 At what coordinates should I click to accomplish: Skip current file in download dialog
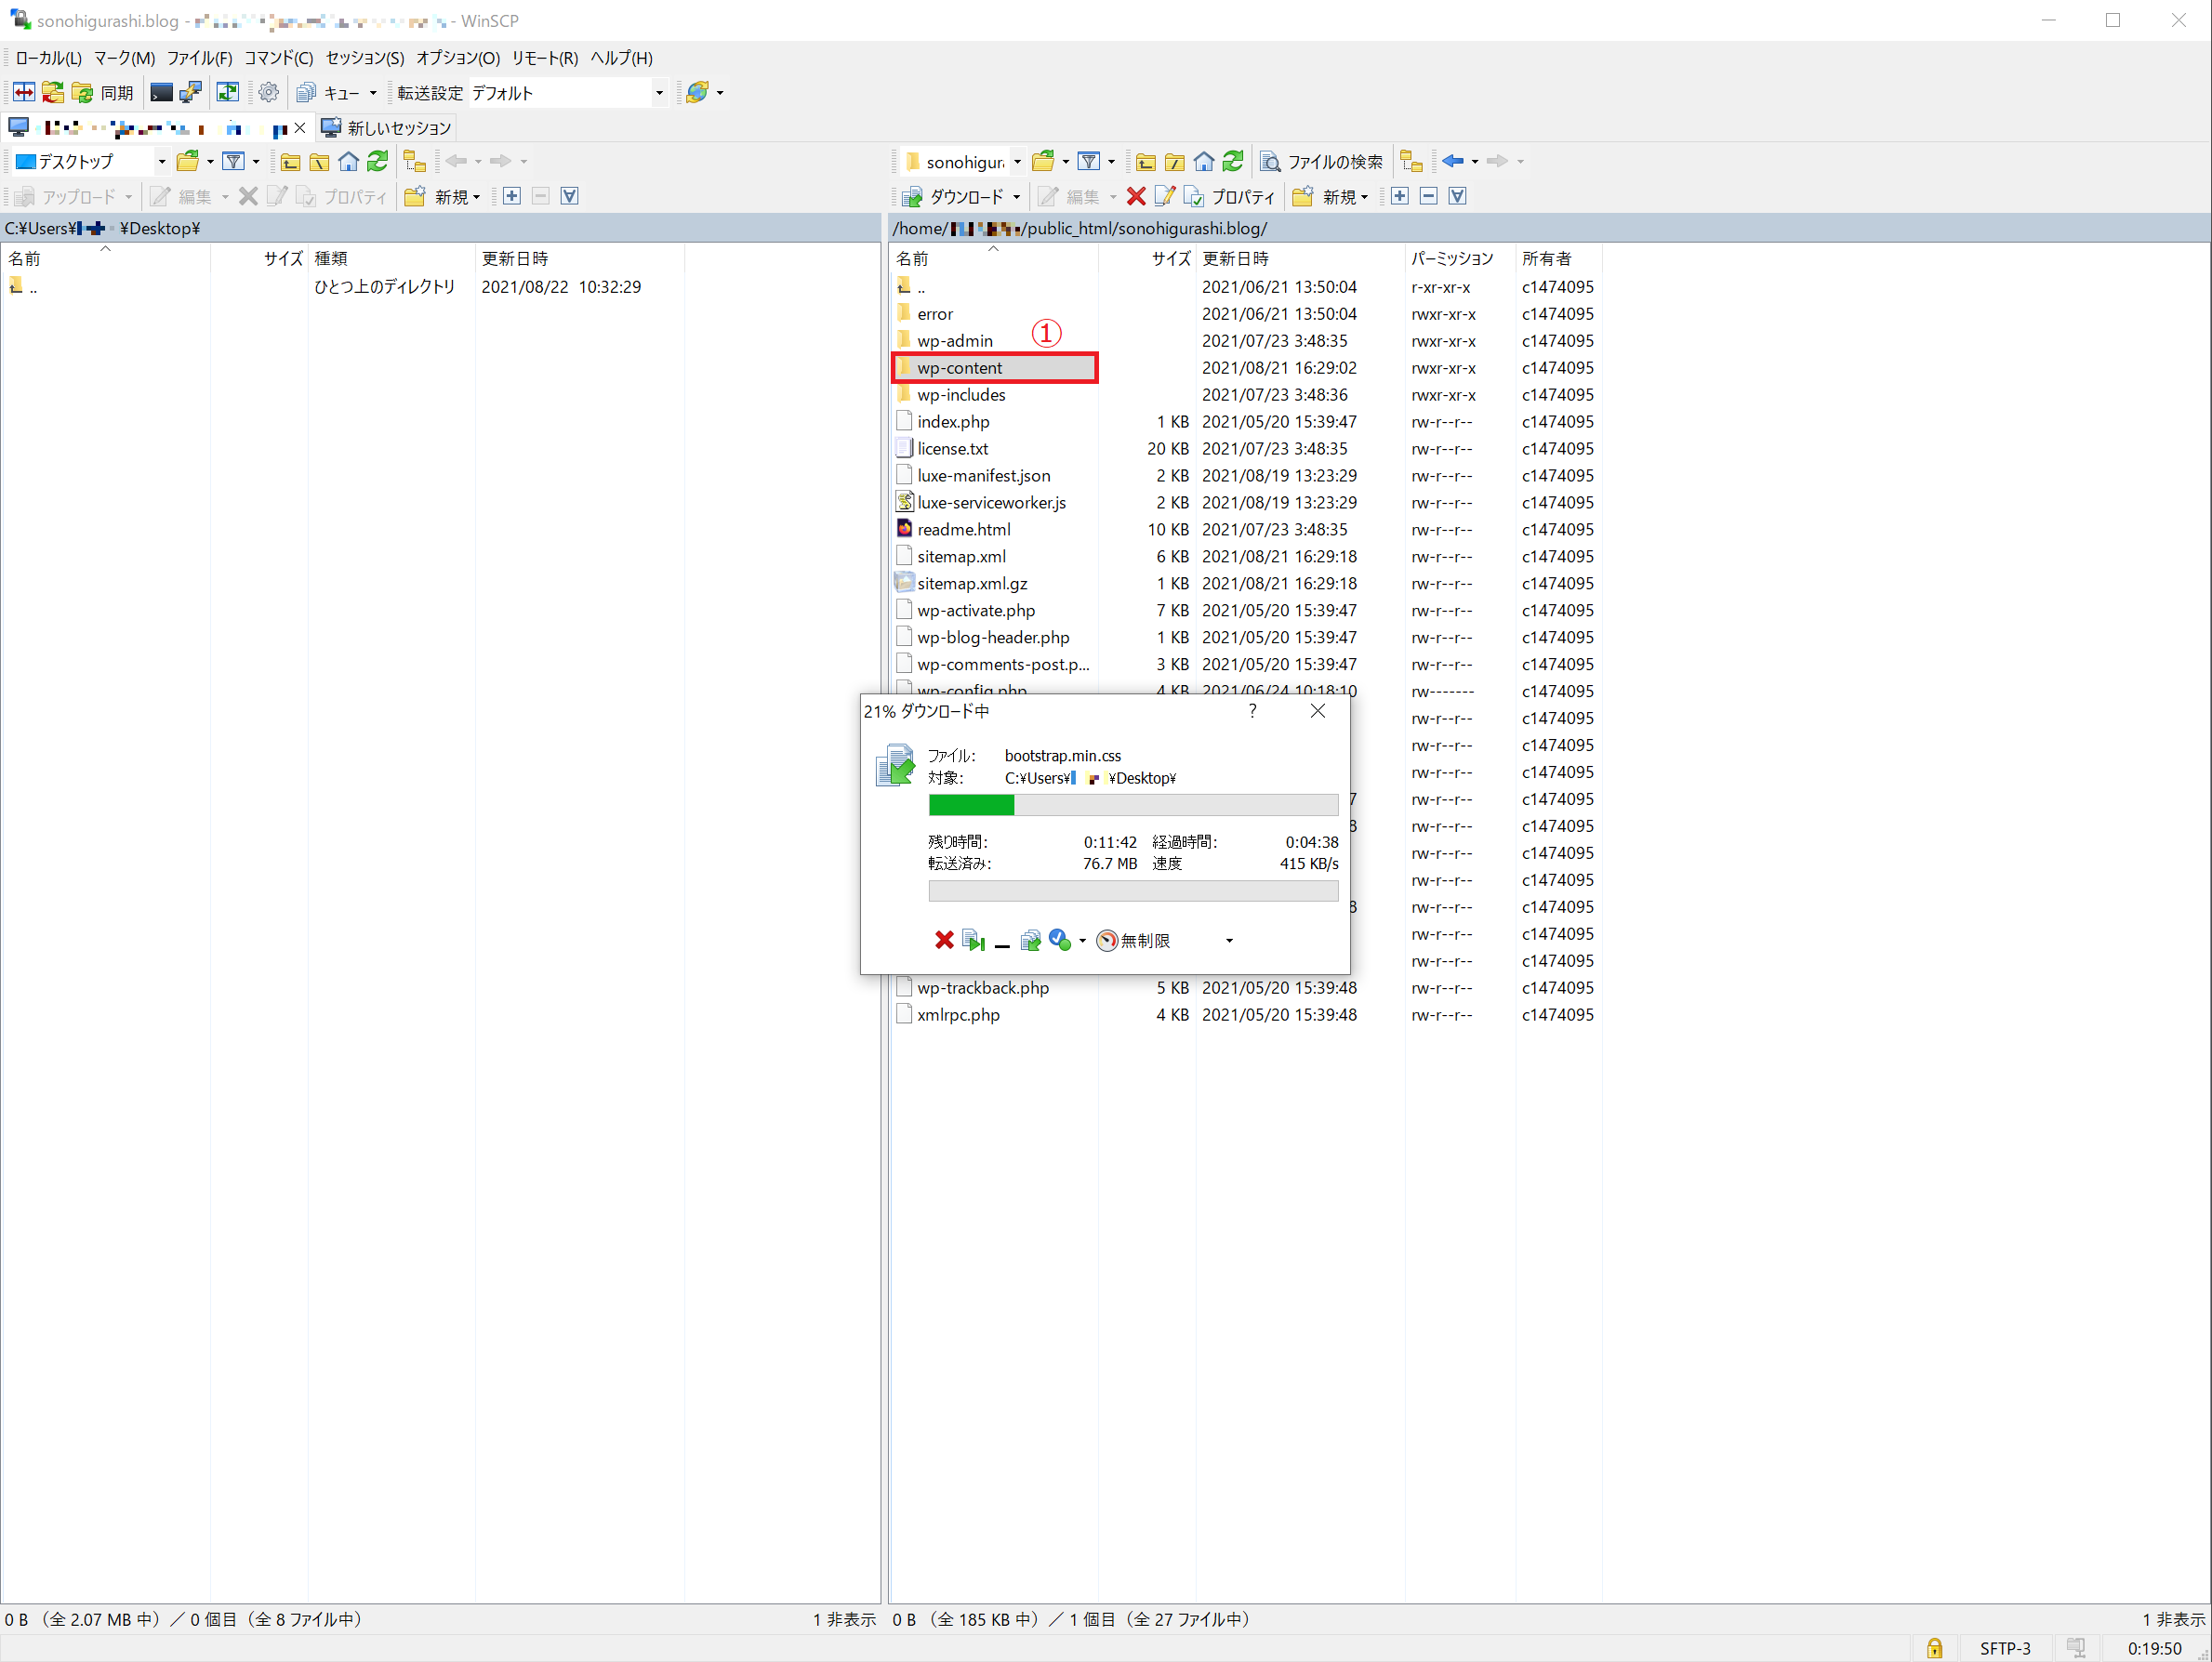click(x=973, y=940)
